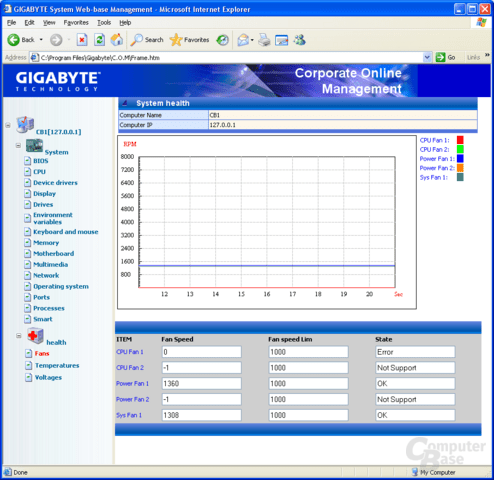Open the Motherboard tree entry

(54, 254)
